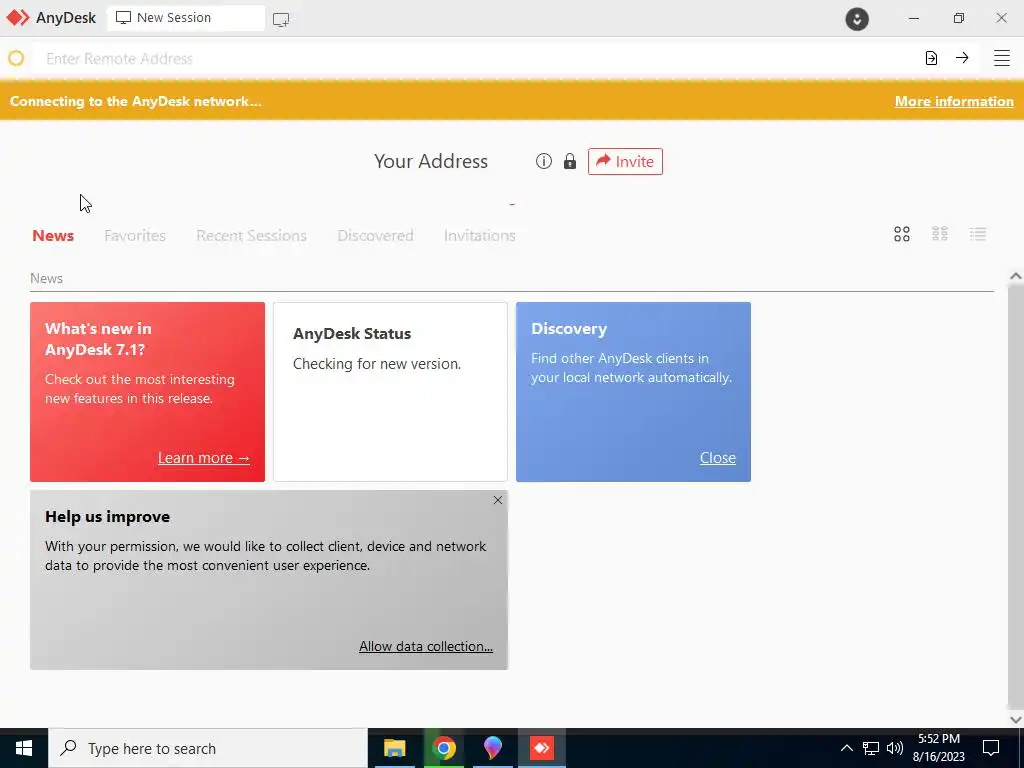
Task: Click the taskbar search box
Action: coord(208,748)
